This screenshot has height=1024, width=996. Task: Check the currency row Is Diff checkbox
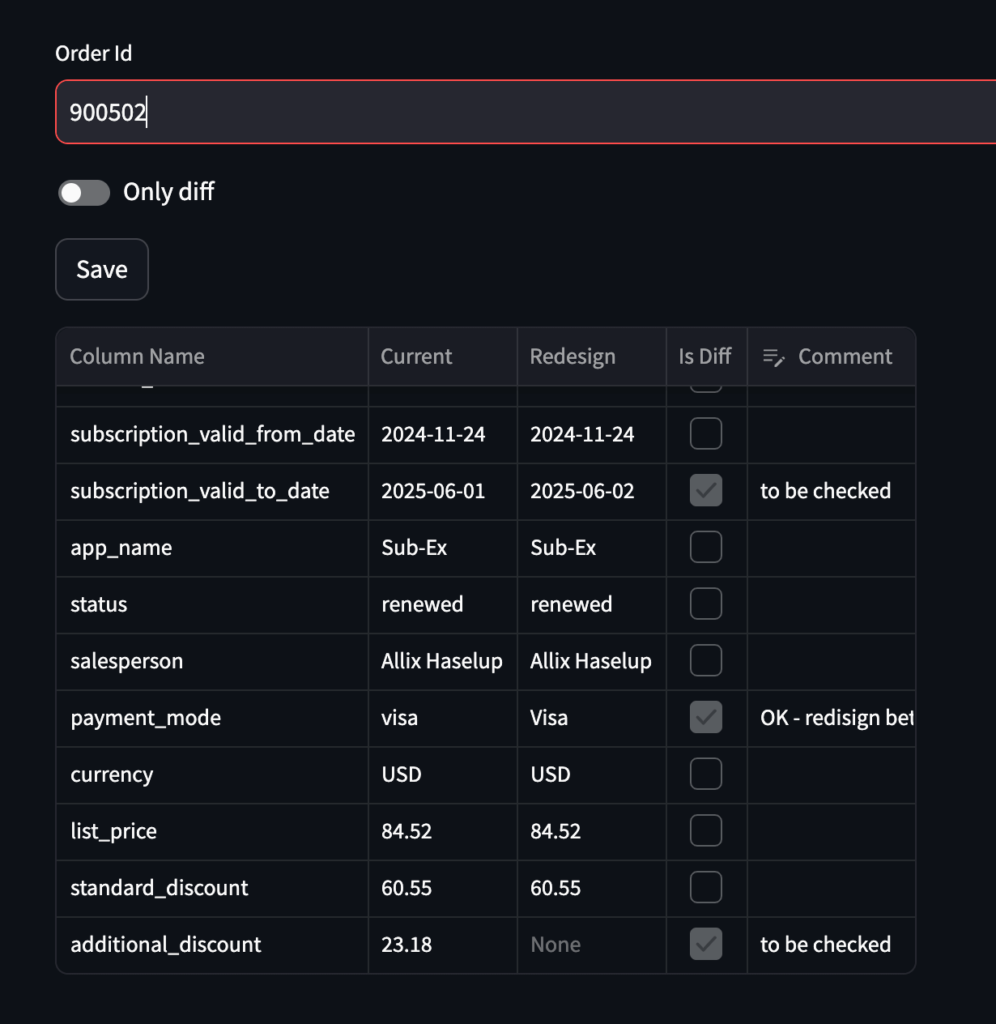(x=706, y=774)
